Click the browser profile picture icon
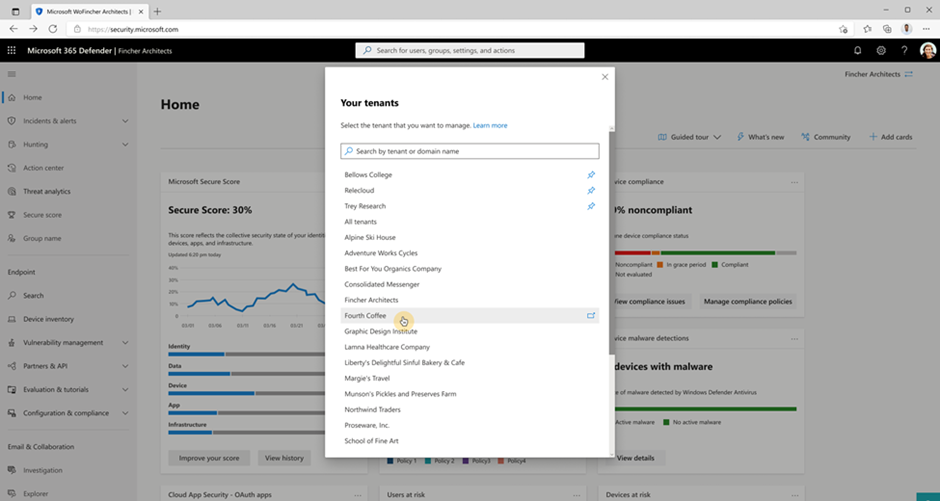This screenshot has height=501, width=940. tap(906, 29)
